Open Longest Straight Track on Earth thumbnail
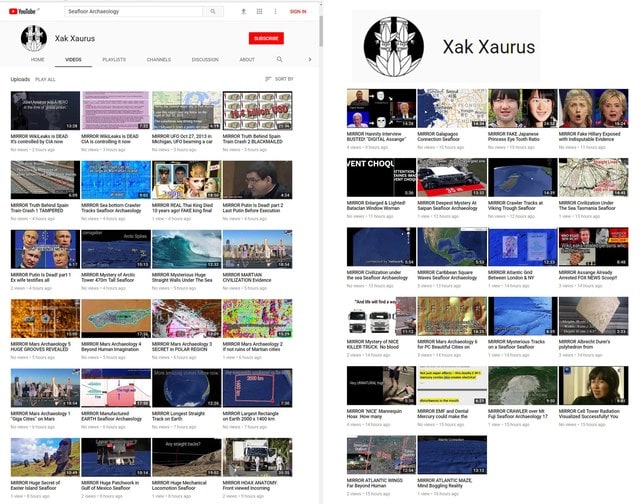Viewport: 640px width, 504px height. pos(187,388)
